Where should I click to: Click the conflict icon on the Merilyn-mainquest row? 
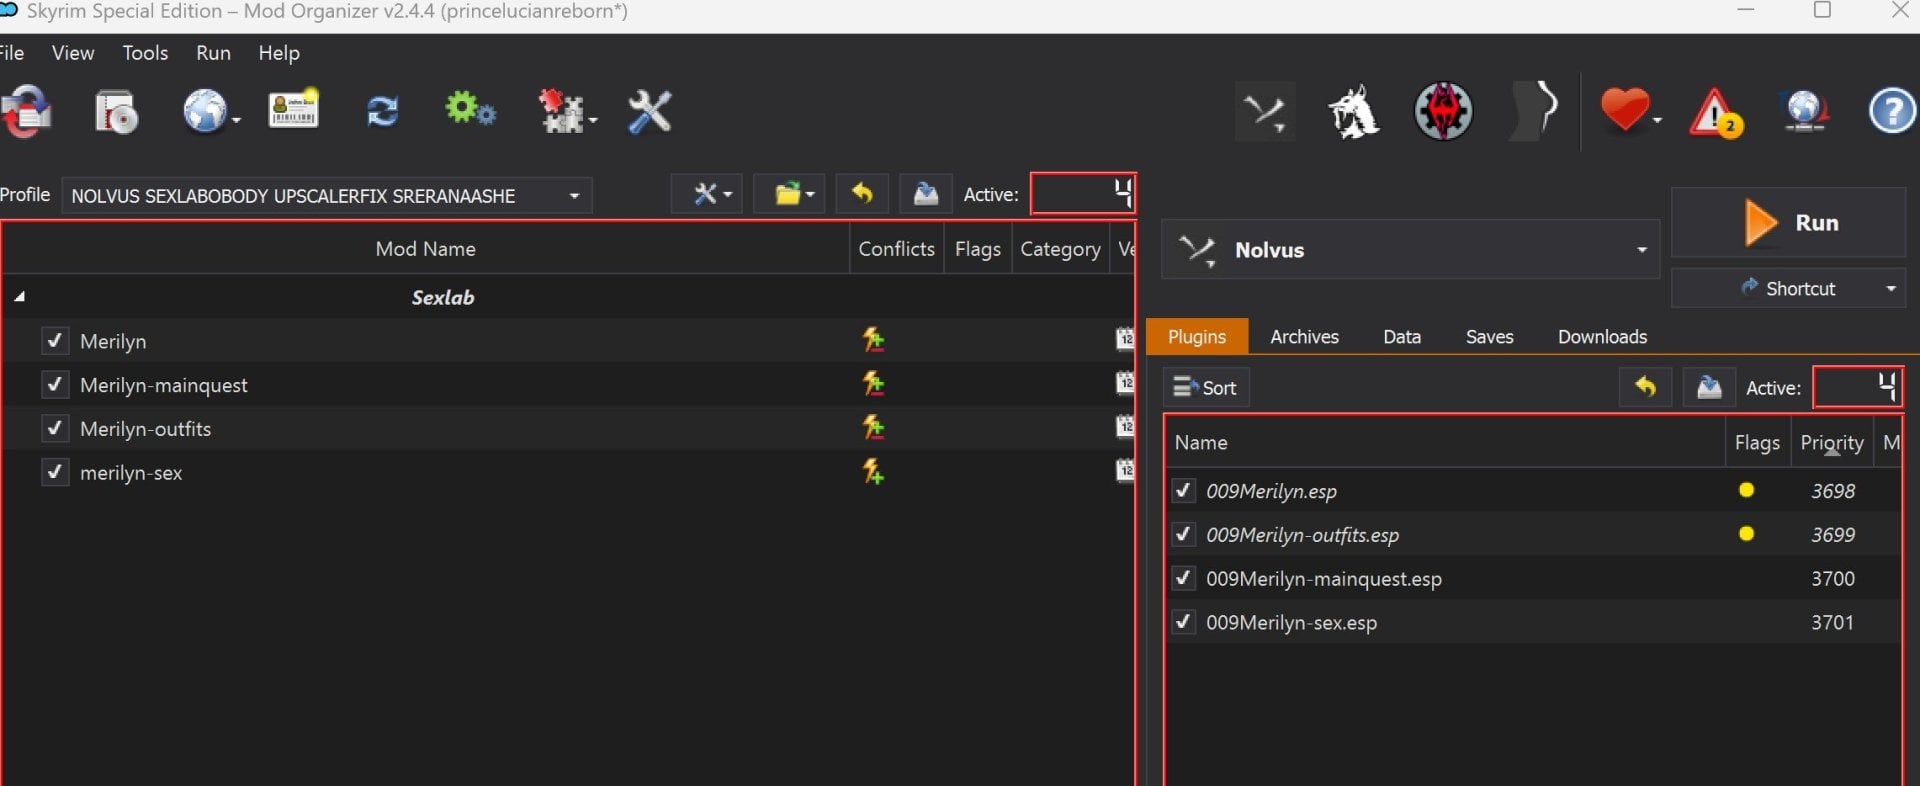click(873, 385)
